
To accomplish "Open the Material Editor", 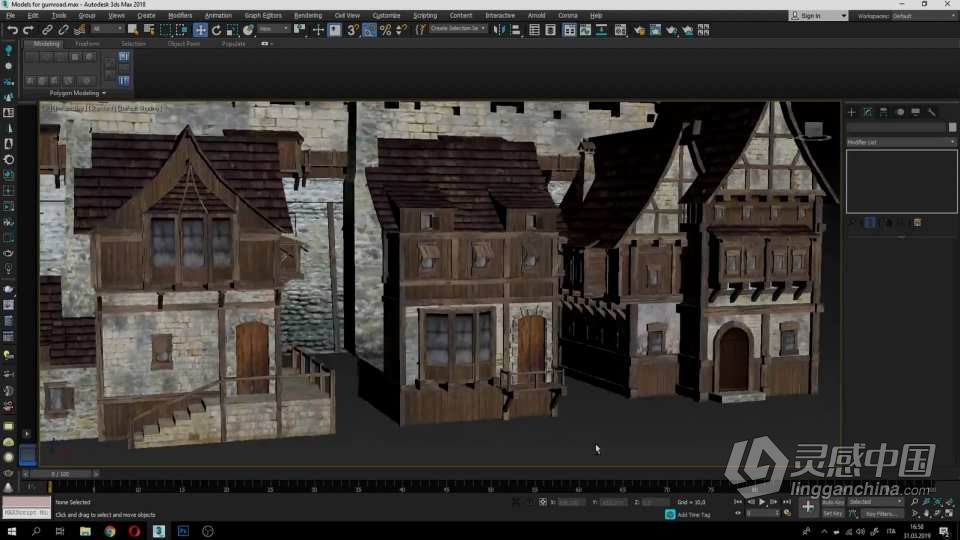I will coord(620,29).
